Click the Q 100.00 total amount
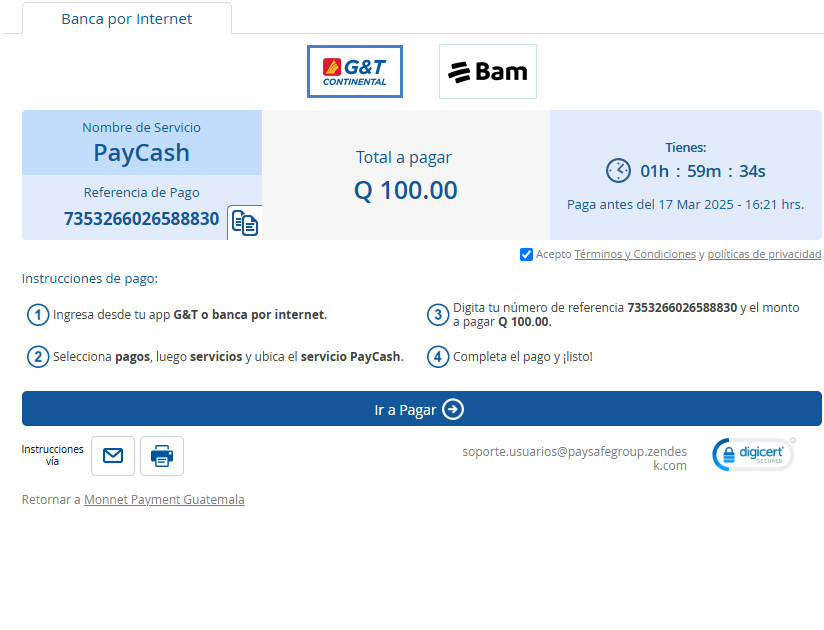Image resolution: width=824 pixels, height=630 pixels. coord(405,190)
